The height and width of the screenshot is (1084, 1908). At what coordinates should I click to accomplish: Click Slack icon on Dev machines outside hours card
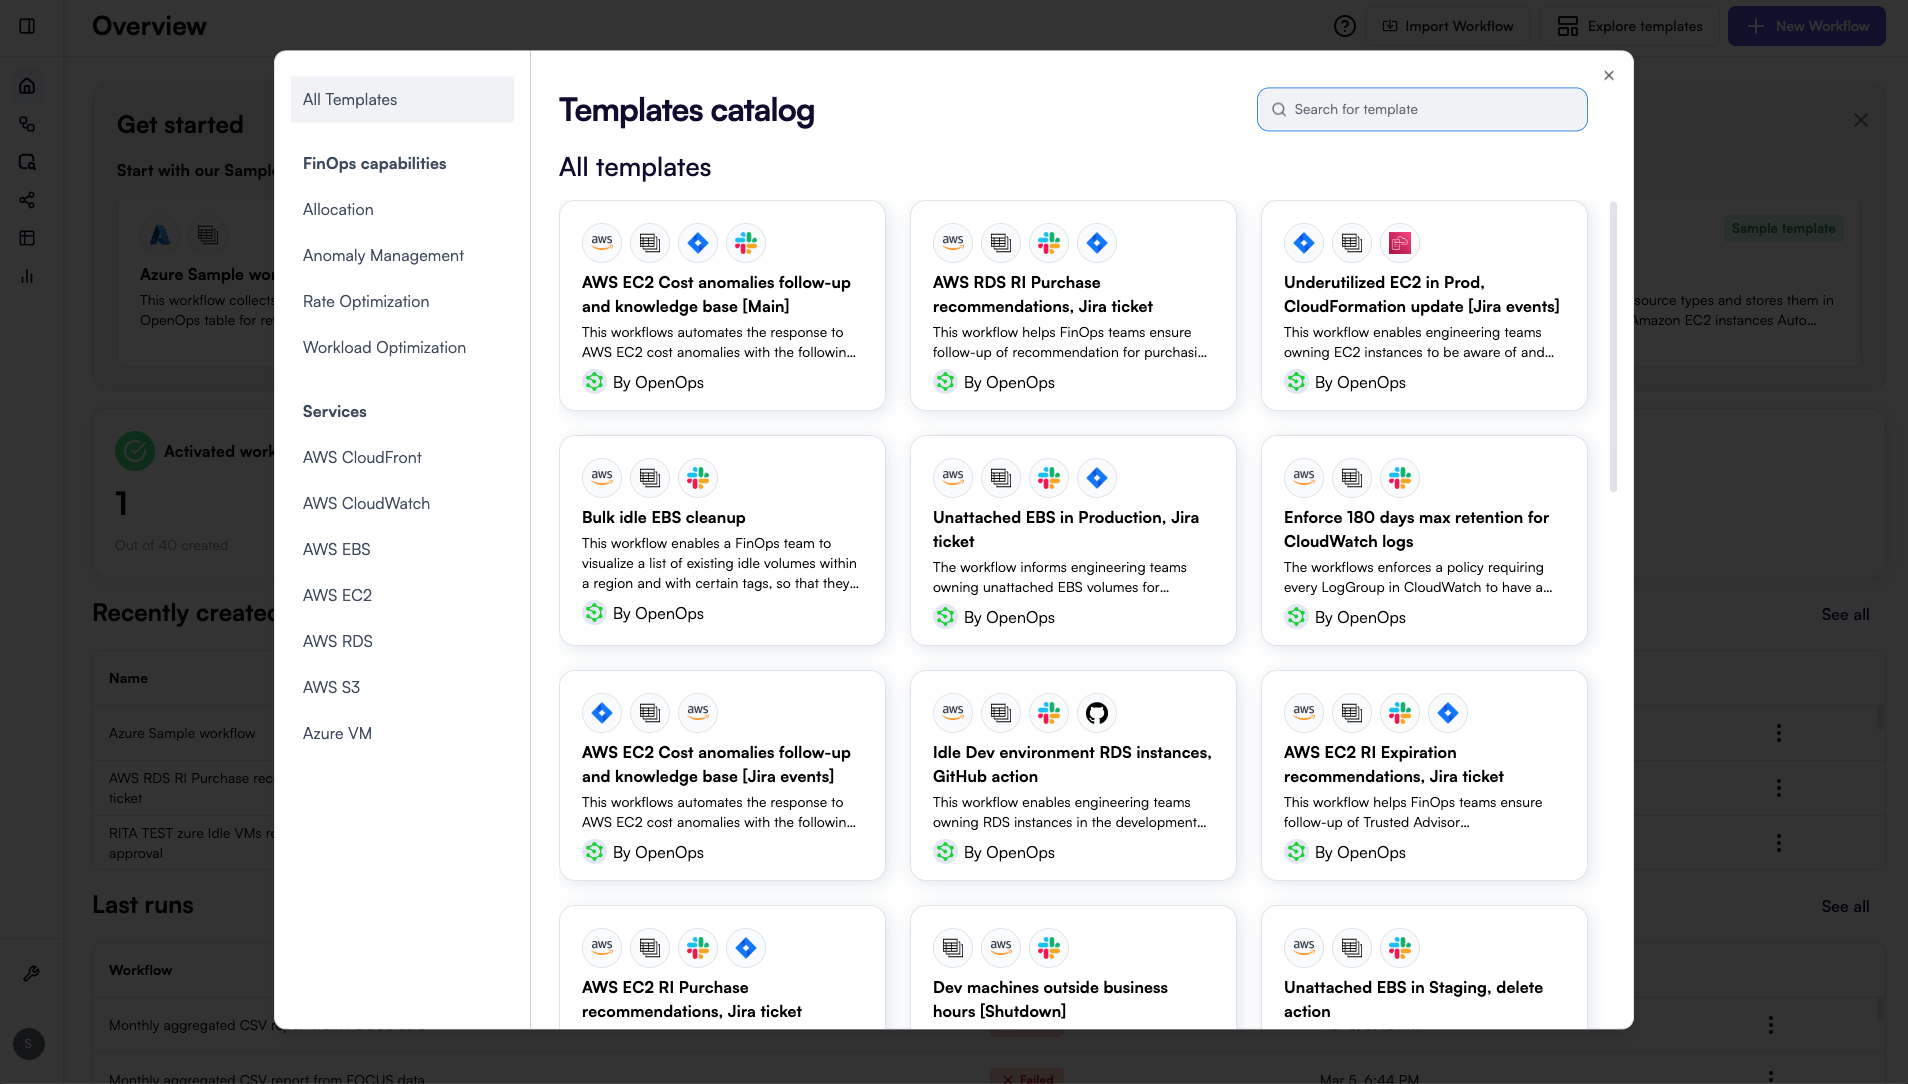click(x=1049, y=948)
